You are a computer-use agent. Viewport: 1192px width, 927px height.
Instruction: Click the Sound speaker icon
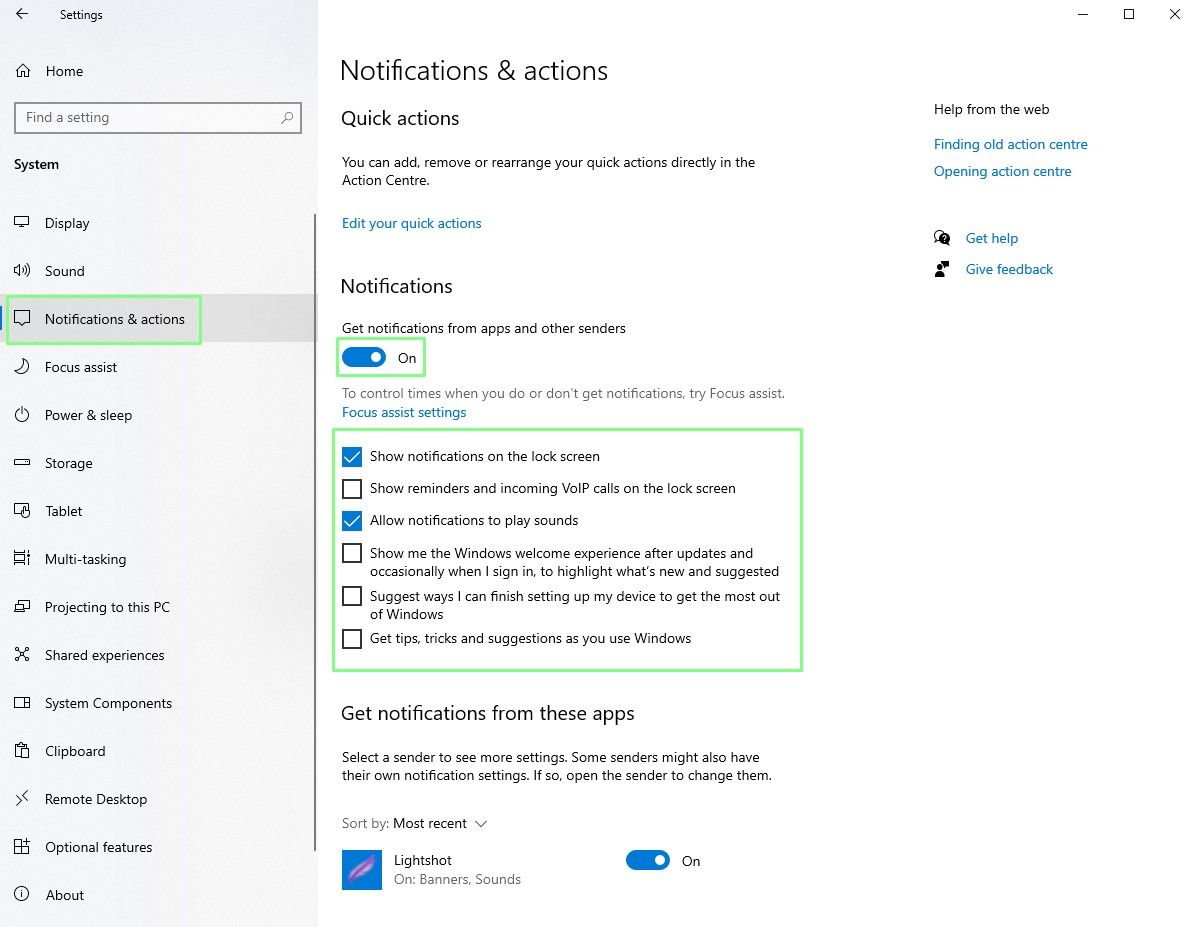click(23, 271)
